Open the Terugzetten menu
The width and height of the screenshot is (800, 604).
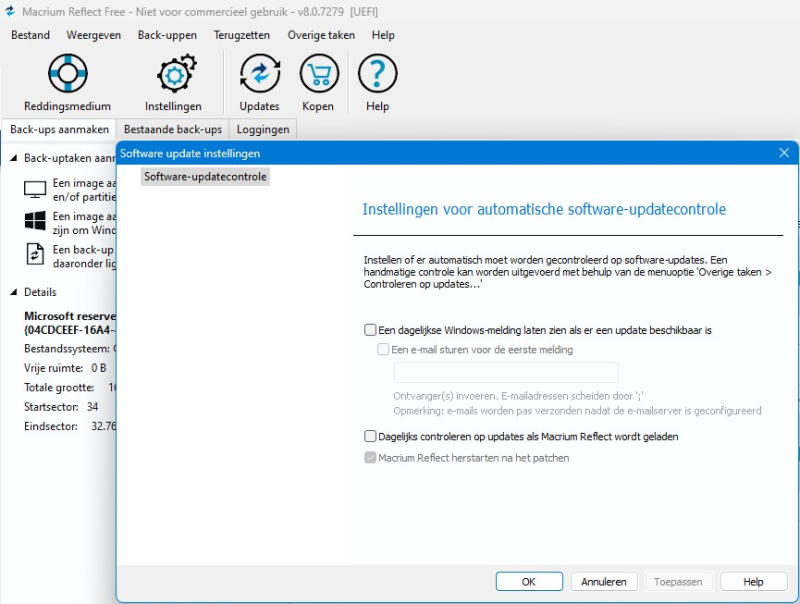242,35
